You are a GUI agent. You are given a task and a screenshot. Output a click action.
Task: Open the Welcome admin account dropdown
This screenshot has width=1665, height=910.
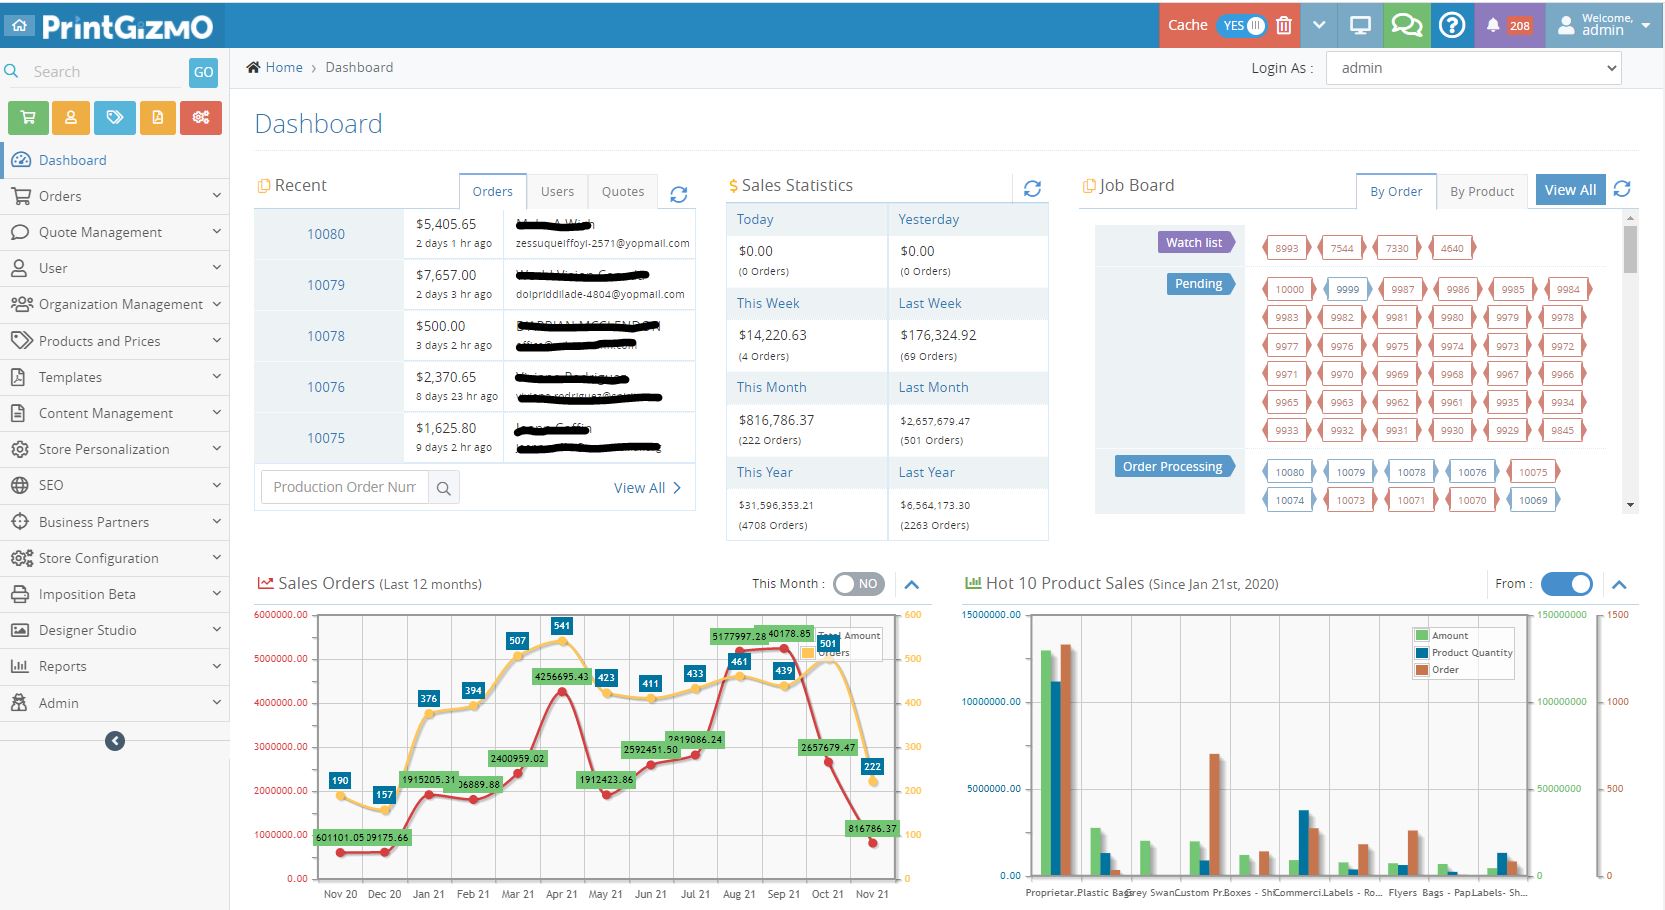[1604, 26]
